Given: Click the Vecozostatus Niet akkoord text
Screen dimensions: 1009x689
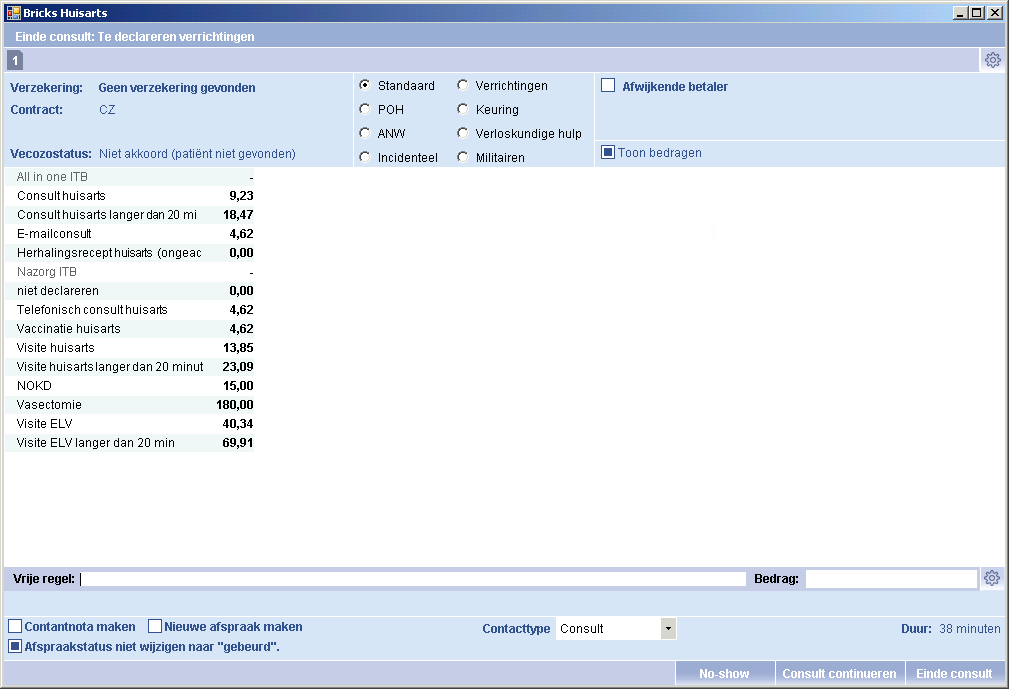Looking at the screenshot, I should [197, 154].
